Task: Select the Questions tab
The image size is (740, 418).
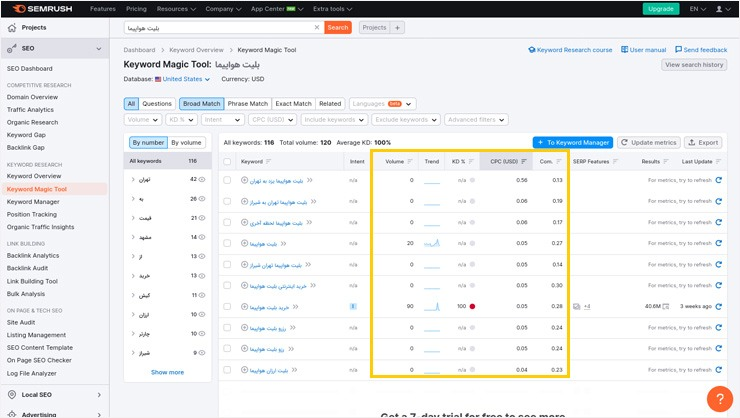Action: 157,104
